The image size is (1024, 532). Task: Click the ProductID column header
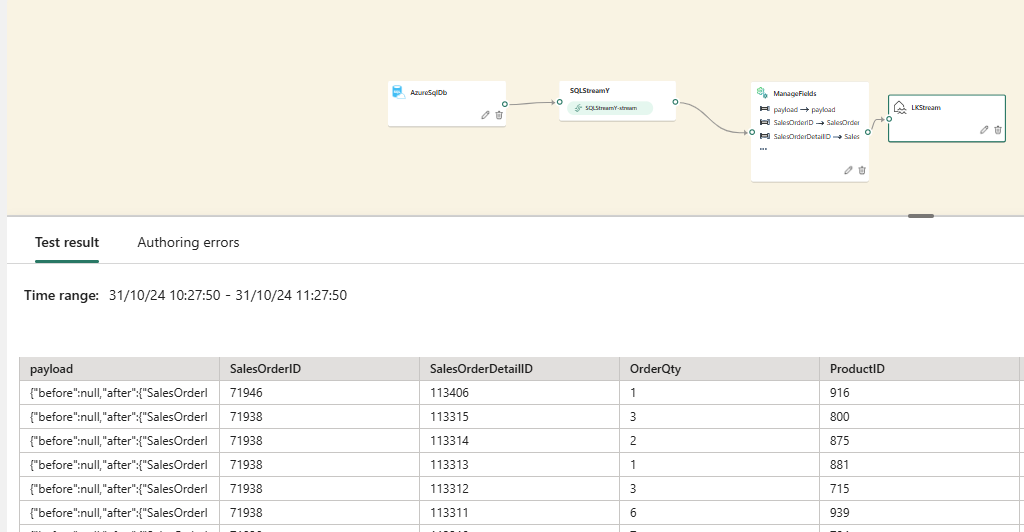click(x=920, y=369)
